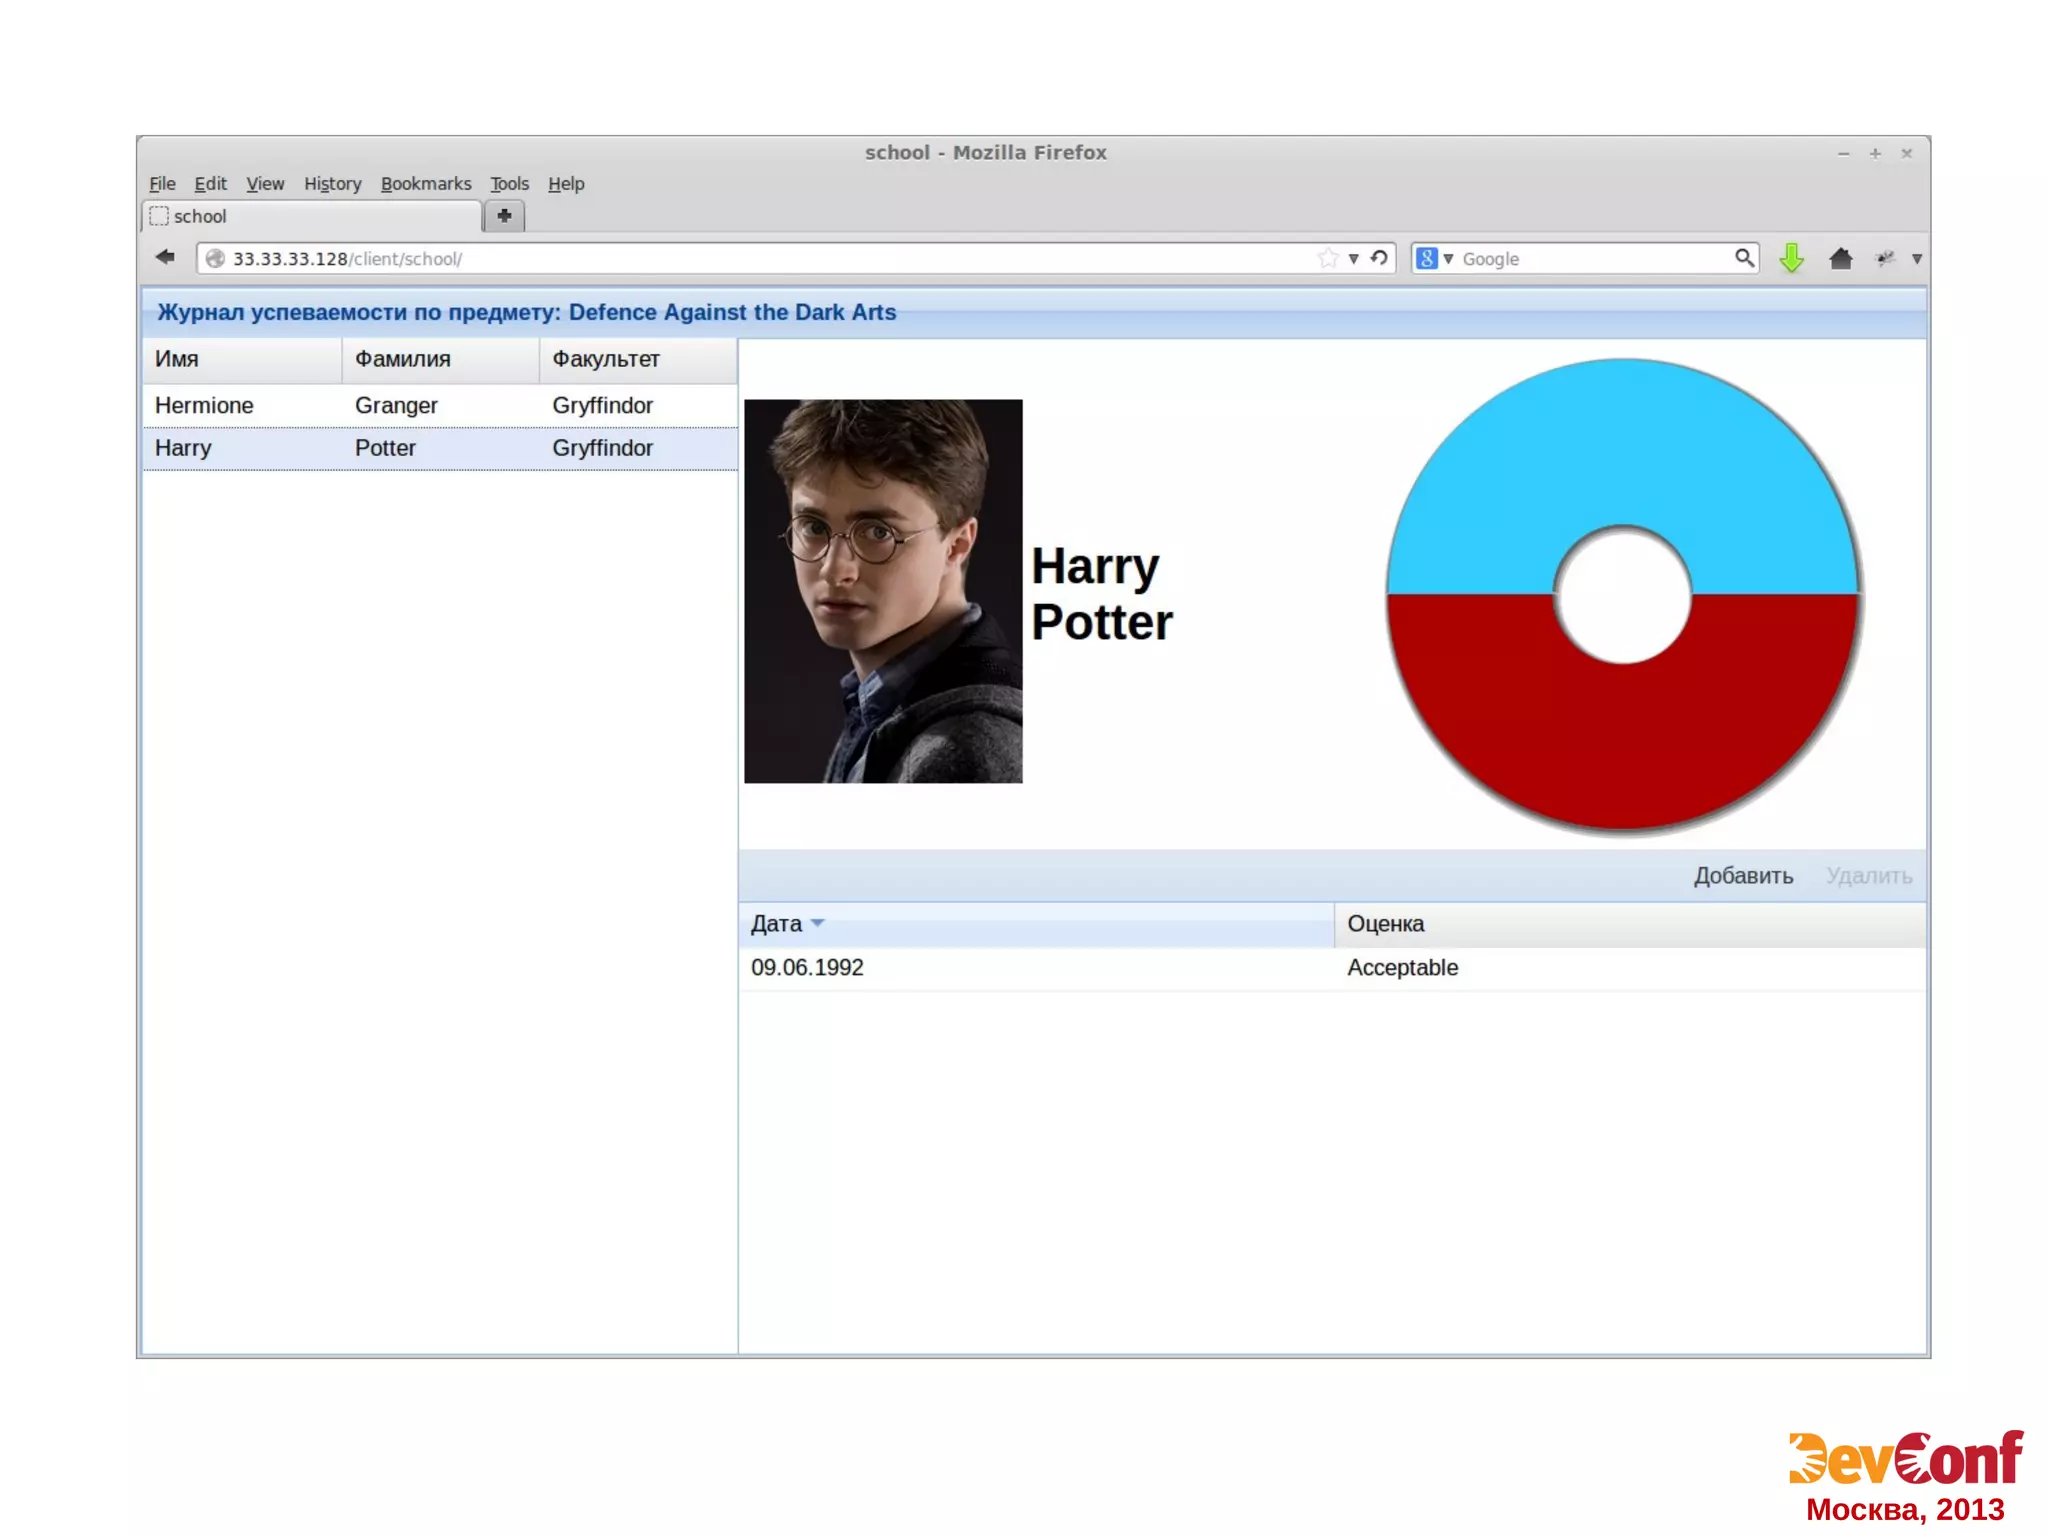Click the green downloads arrow icon
The height and width of the screenshot is (1535, 2048).
1791,258
